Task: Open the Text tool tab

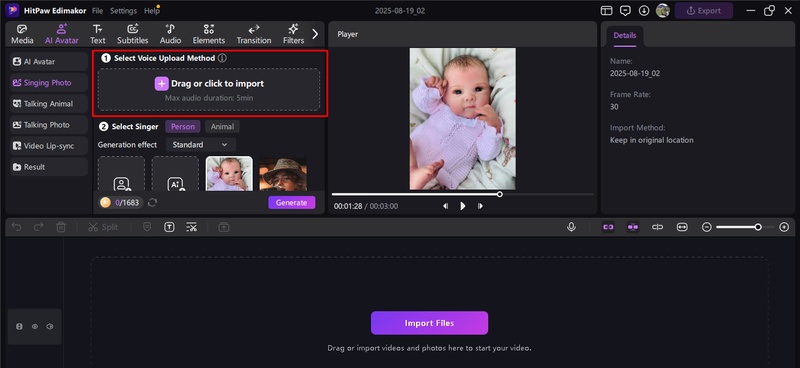Action: pyautogui.click(x=97, y=34)
